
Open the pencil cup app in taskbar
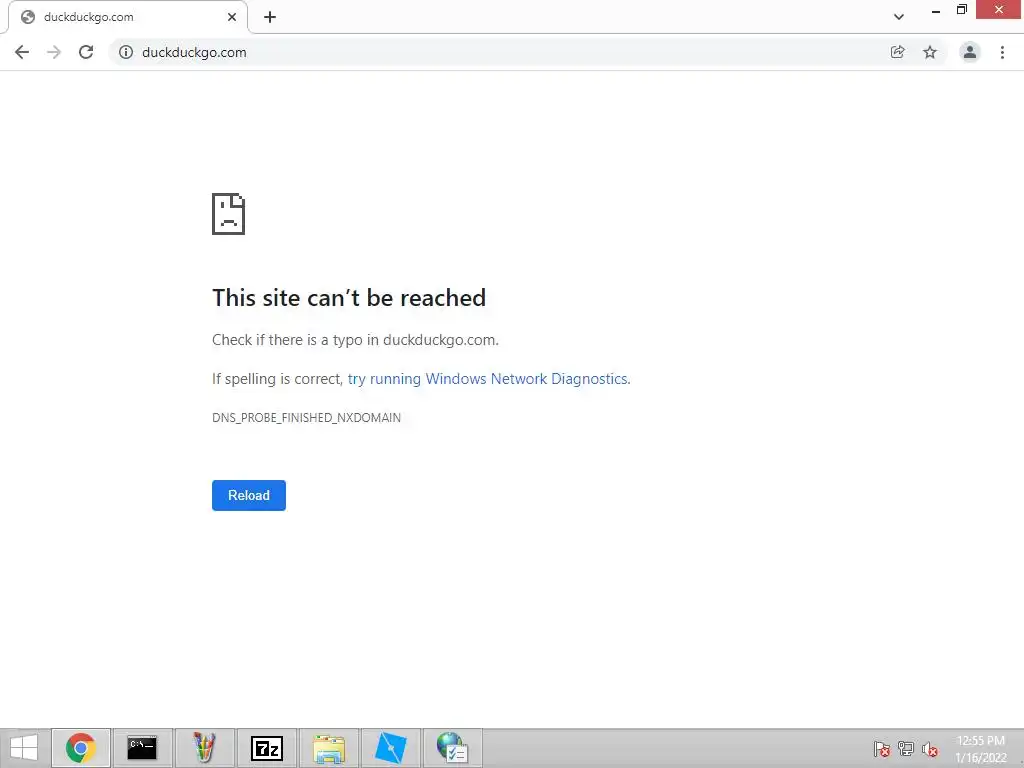tap(204, 748)
